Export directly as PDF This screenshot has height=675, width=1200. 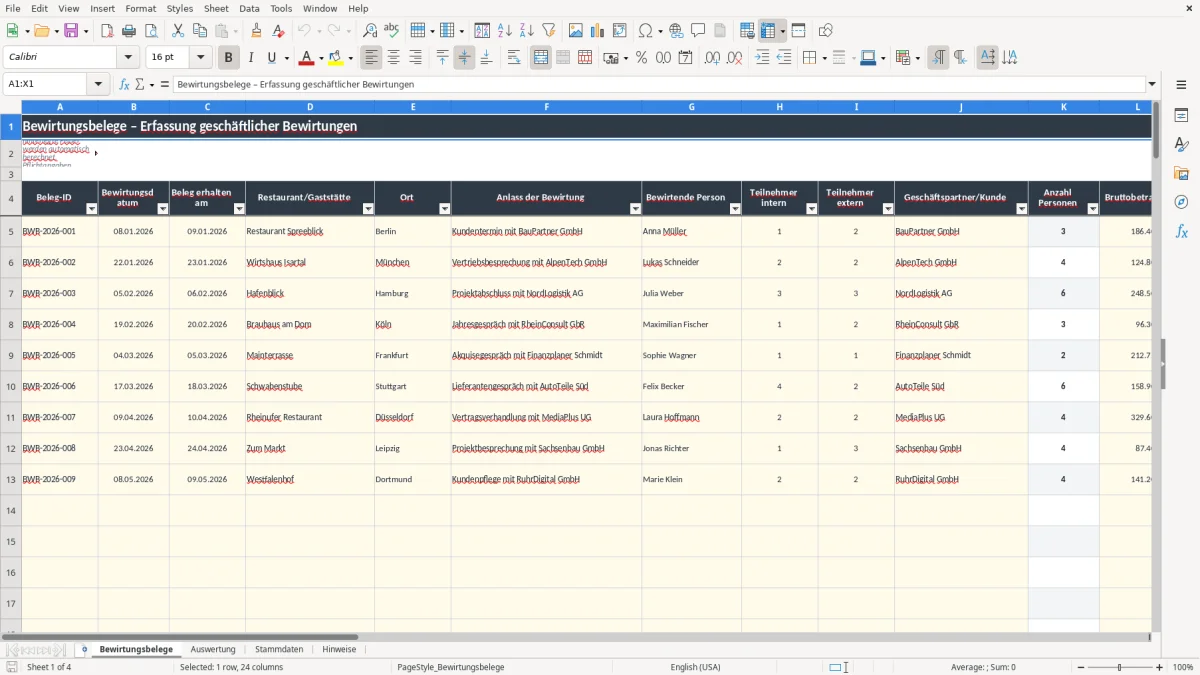pyautogui.click(x=107, y=31)
